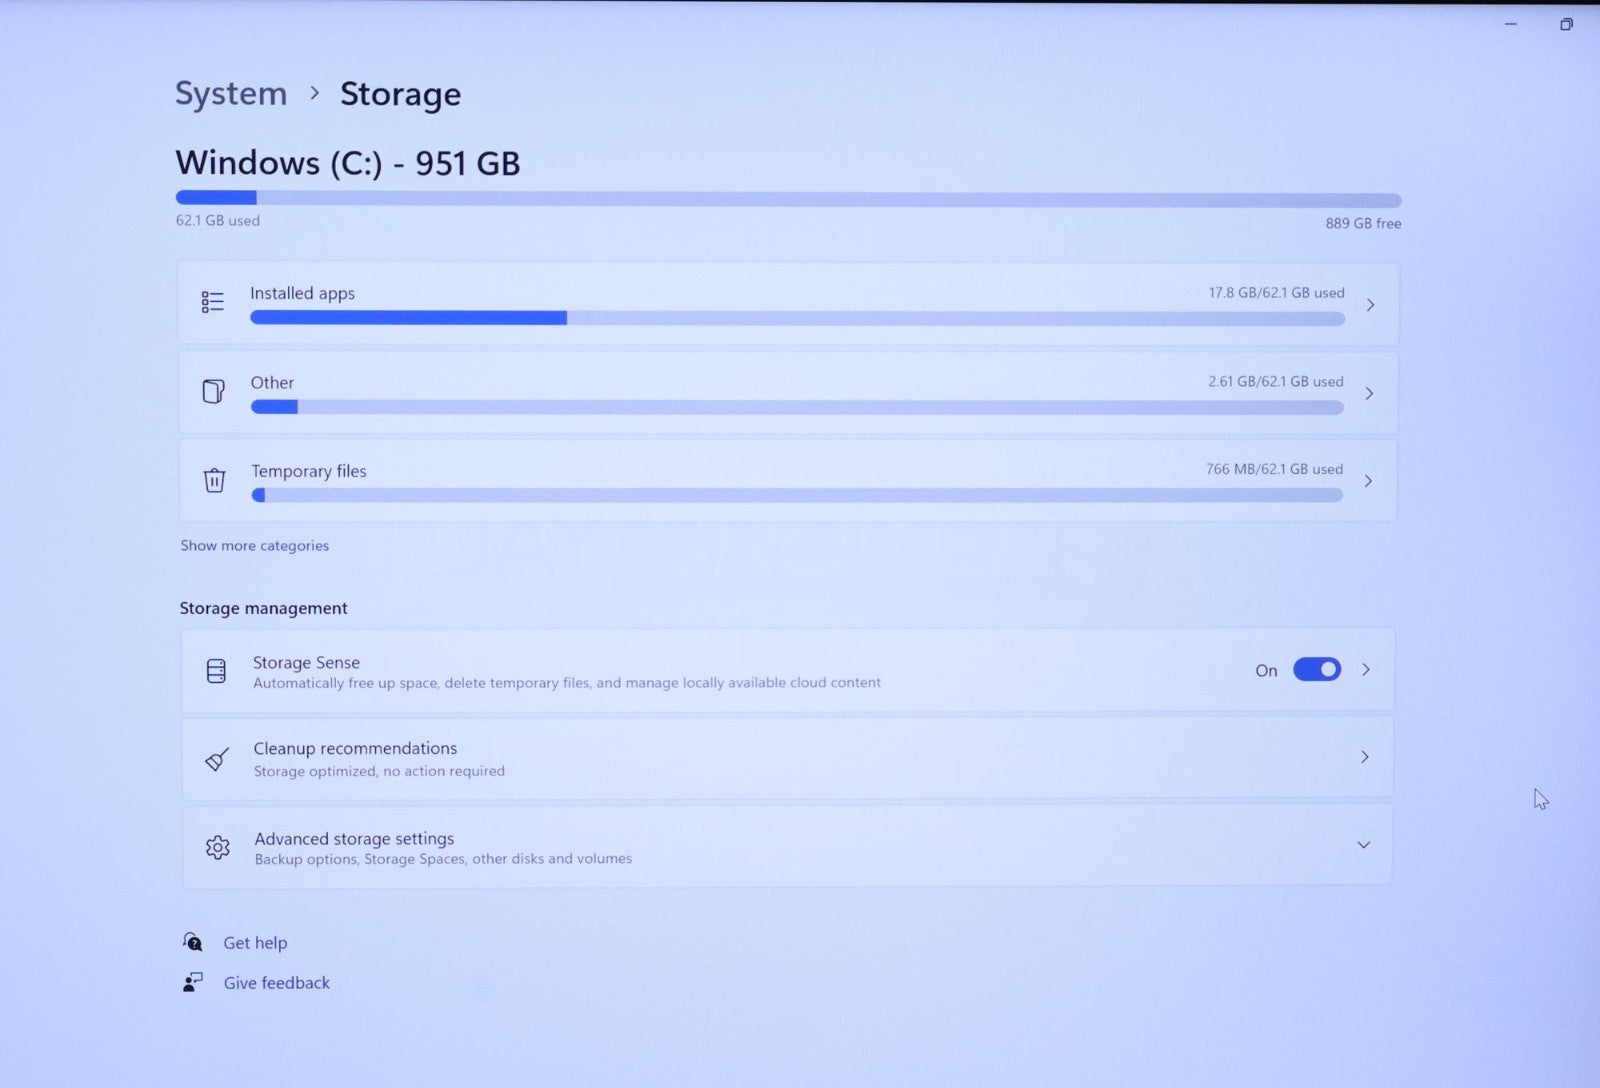The height and width of the screenshot is (1088, 1600).
Task: Click the Installed apps list icon
Action: point(212,302)
